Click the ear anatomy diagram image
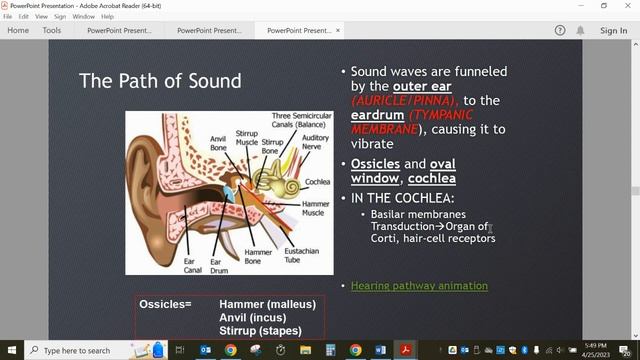Image resolution: width=640 pixels, height=360 pixels. tap(229, 193)
